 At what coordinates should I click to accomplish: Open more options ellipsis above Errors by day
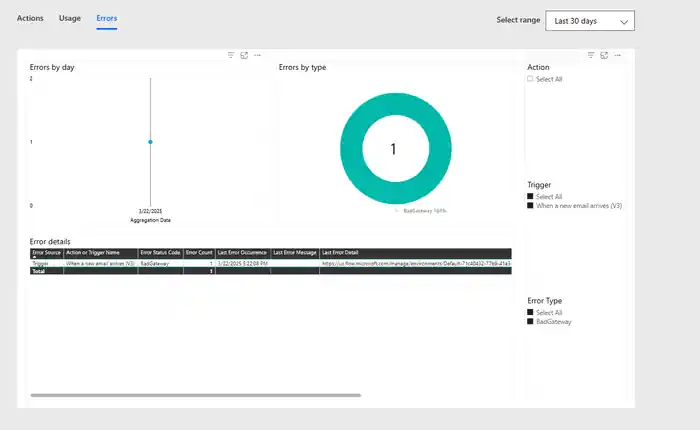[x=258, y=55]
